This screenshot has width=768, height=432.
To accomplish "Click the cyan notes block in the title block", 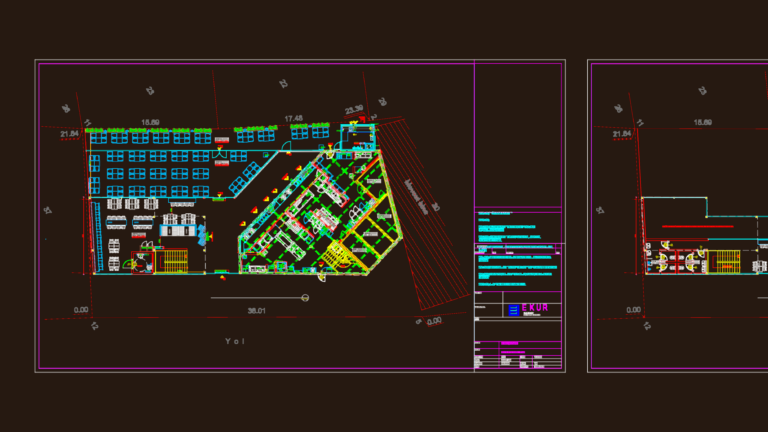I will [x=518, y=249].
